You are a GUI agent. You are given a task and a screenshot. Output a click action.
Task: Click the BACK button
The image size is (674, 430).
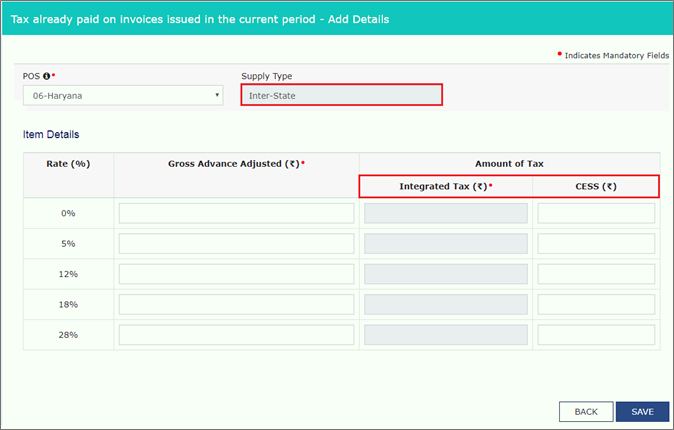[586, 412]
